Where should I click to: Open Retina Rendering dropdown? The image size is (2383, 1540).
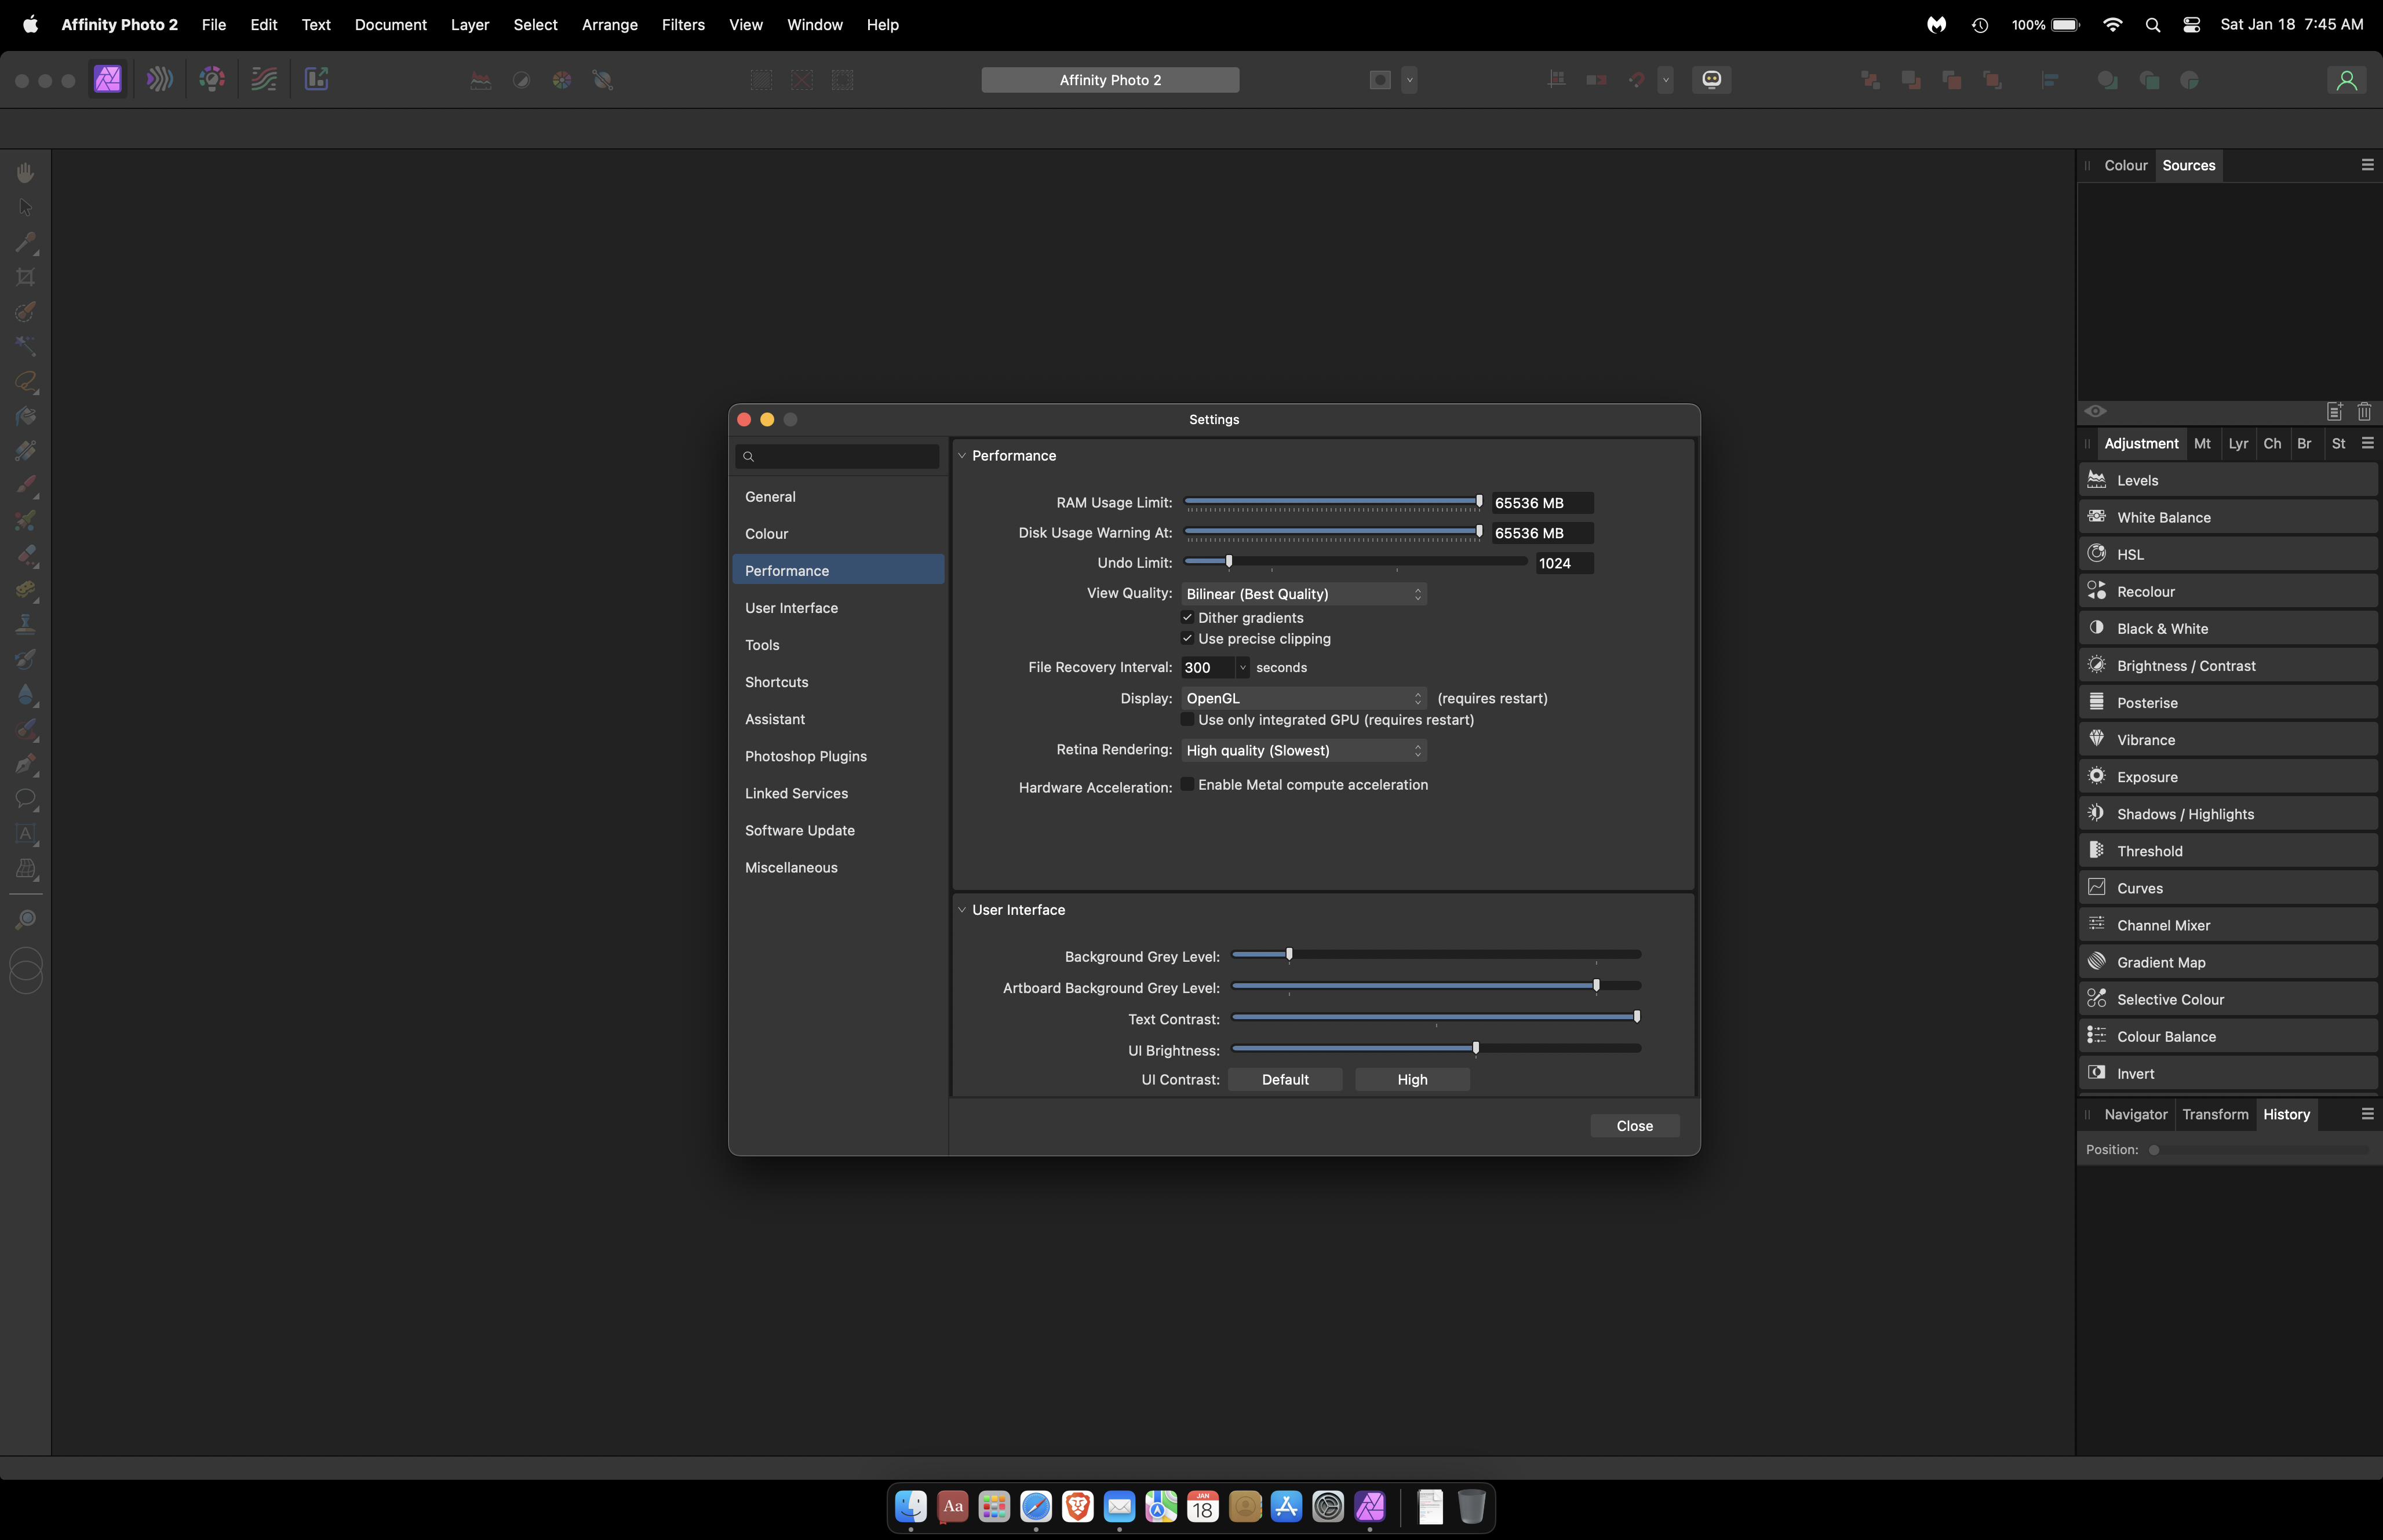(1304, 750)
